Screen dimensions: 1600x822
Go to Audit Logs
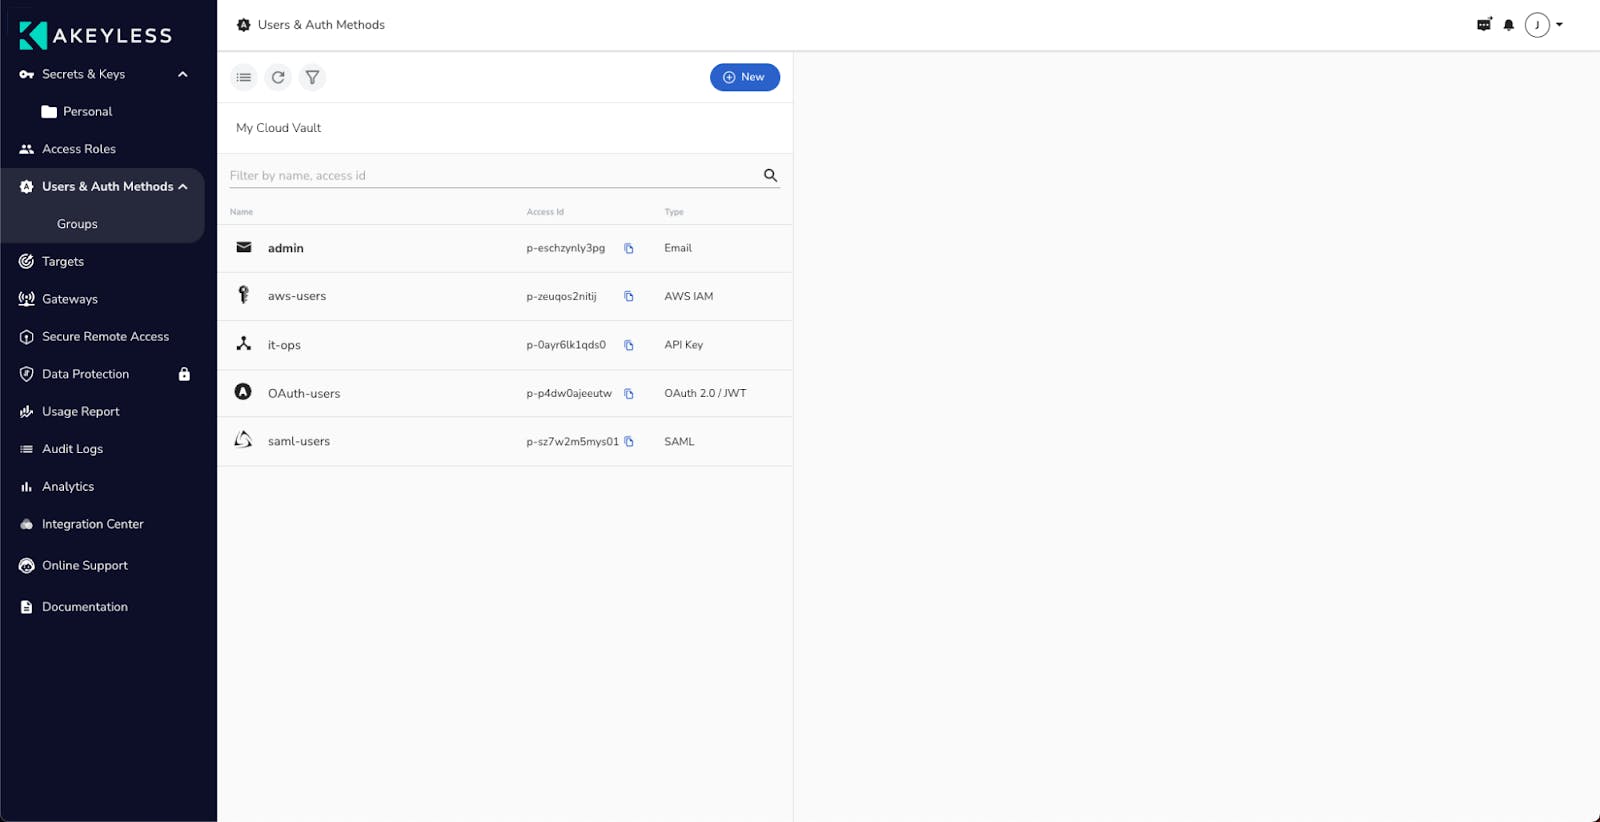pos(72,449)
